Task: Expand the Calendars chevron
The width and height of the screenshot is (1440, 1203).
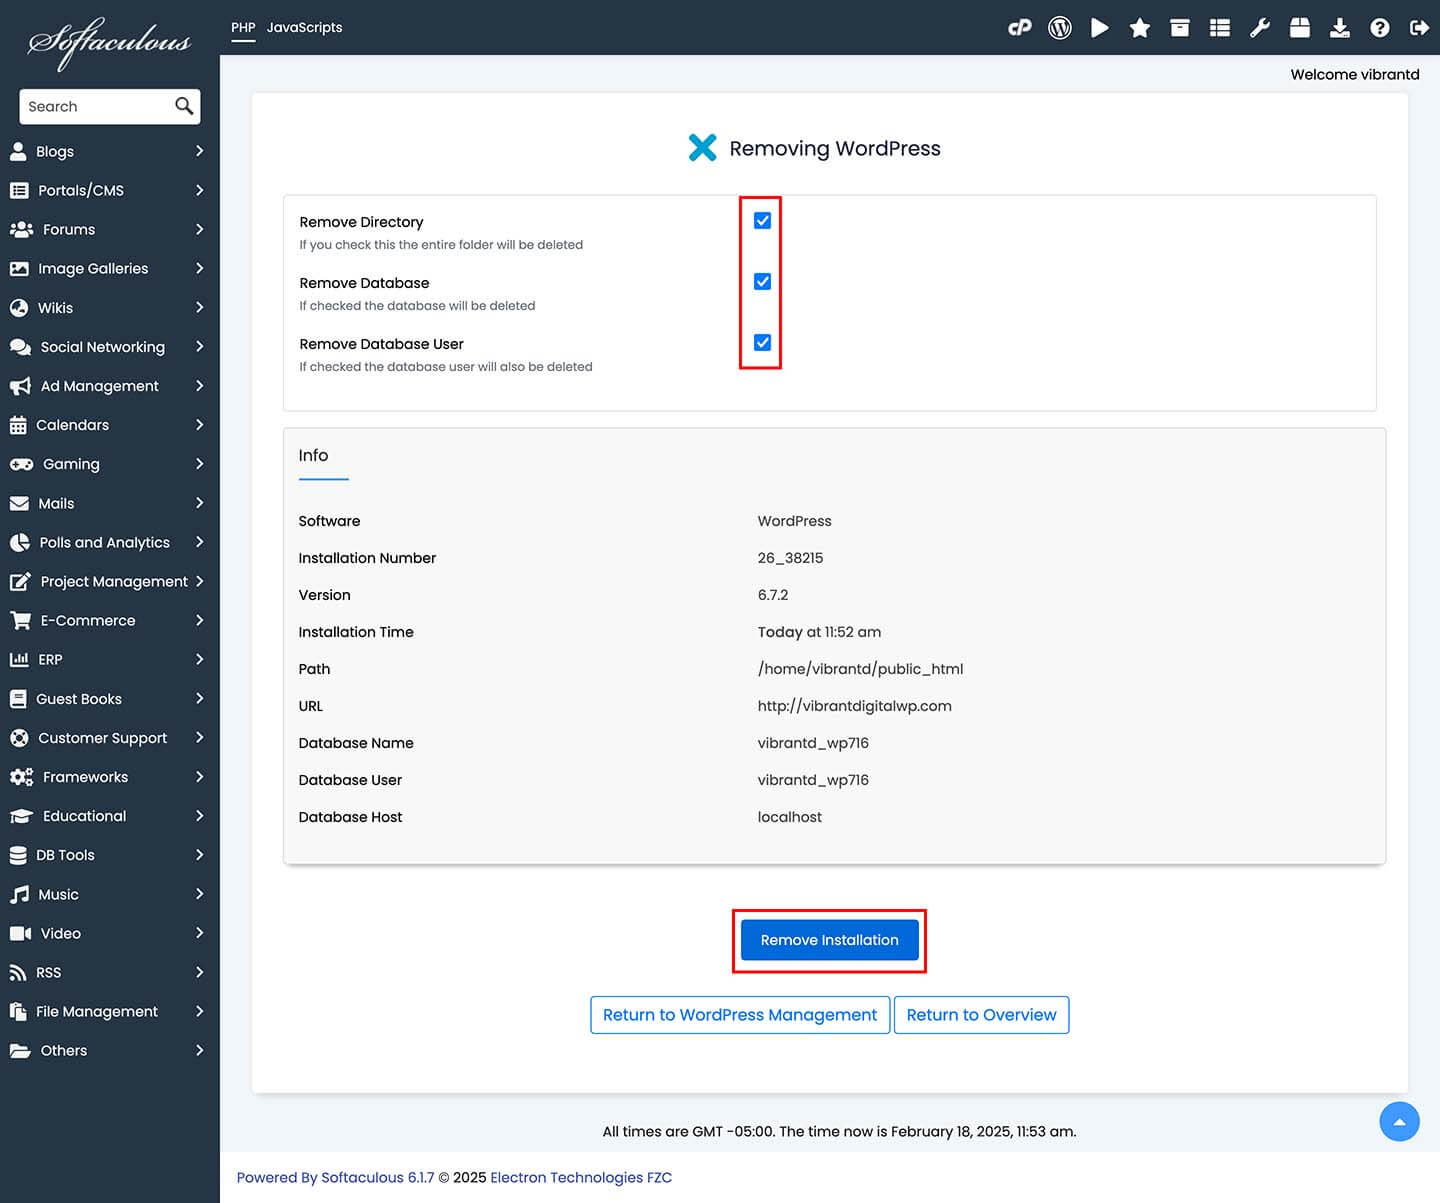Action: (200, 424)
